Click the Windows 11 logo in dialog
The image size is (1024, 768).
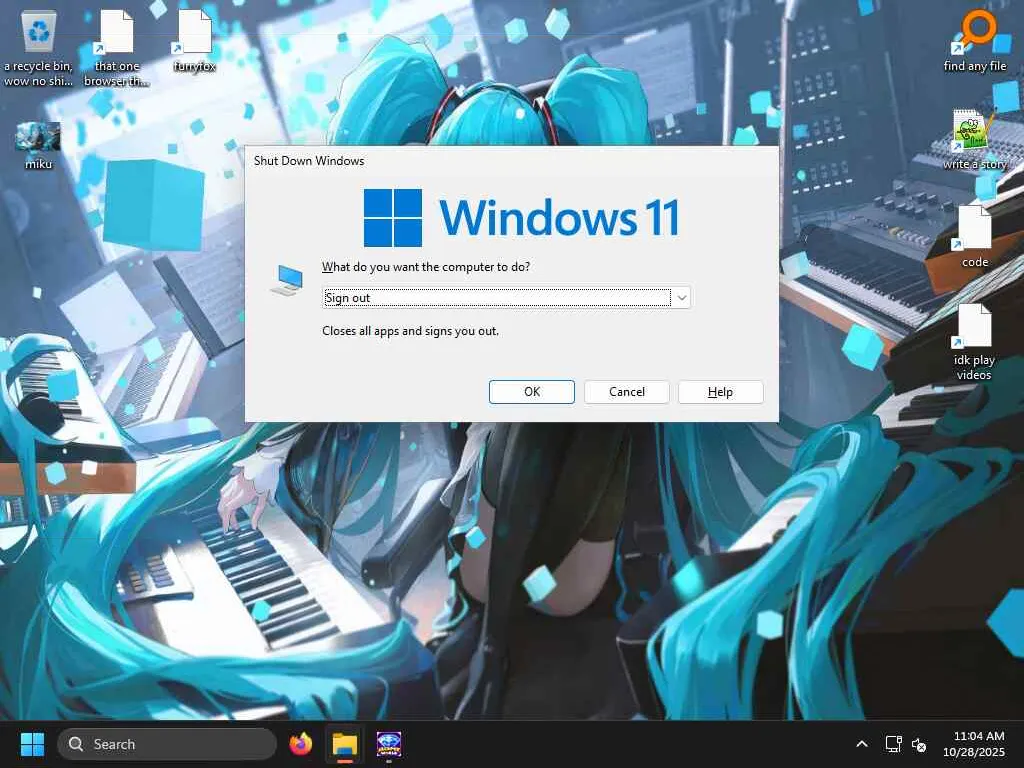pyautogui.click(x=521, y=217)
